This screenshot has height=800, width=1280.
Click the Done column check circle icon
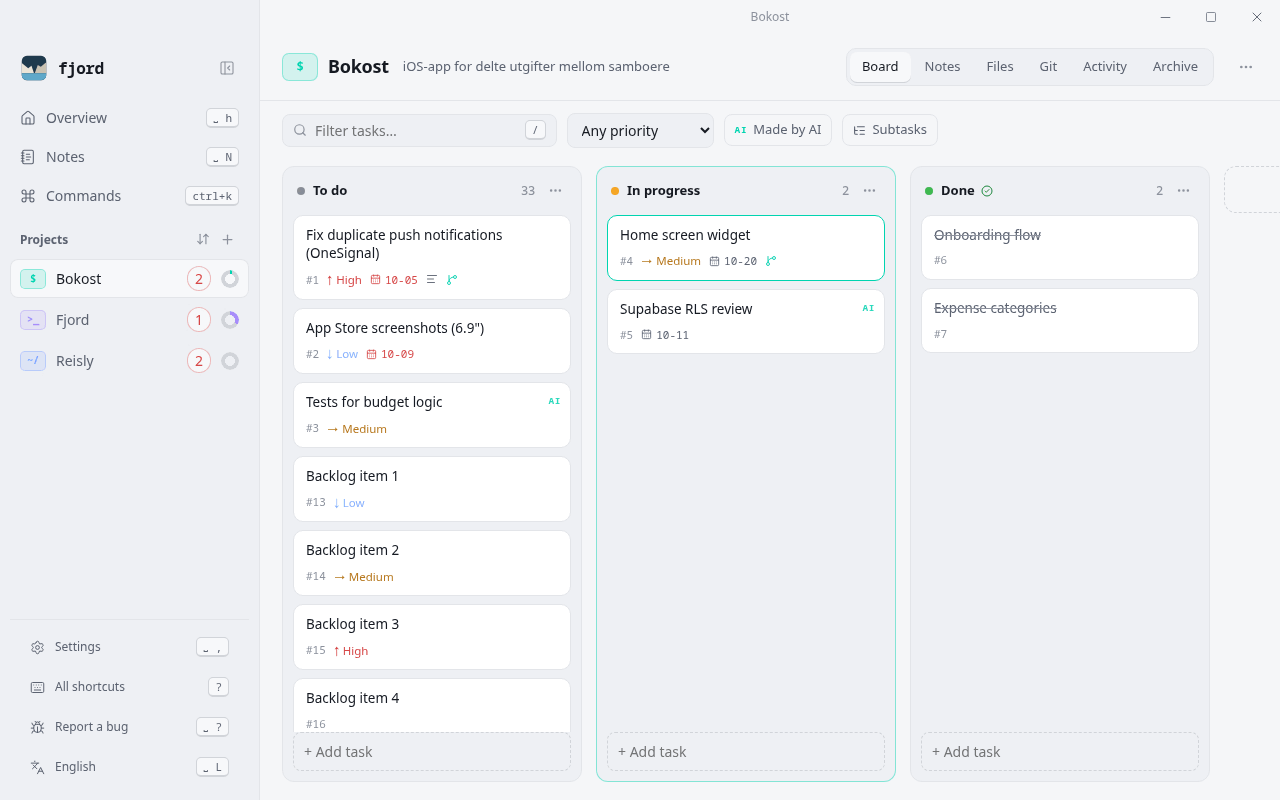[x=987, y=191]
